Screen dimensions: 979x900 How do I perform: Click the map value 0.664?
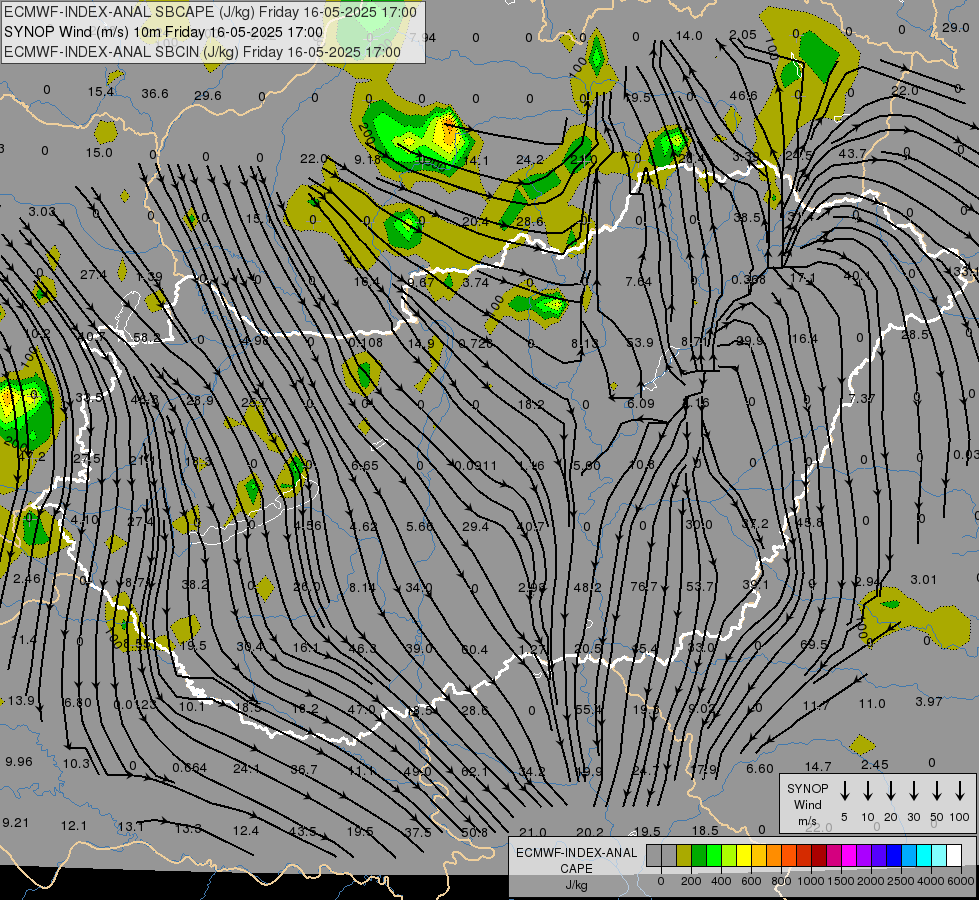tap(189, 768)
